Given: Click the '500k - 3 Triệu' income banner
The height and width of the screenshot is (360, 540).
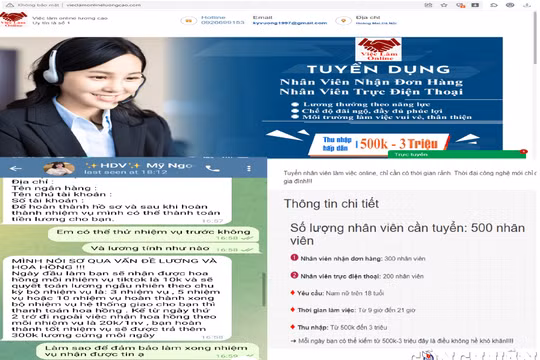Looking at the screenshot, I should click(x=379, y=144).
